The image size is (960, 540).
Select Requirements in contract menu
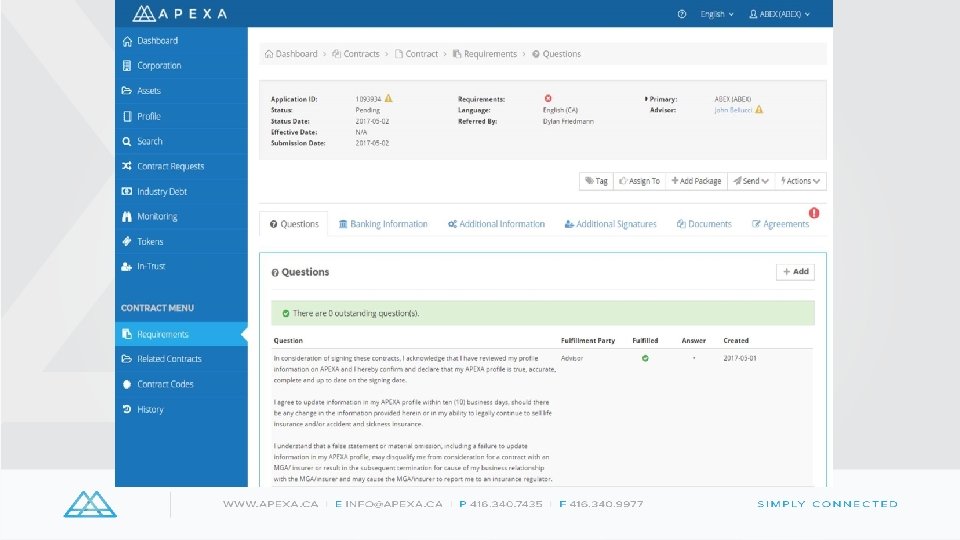point(181,334)
